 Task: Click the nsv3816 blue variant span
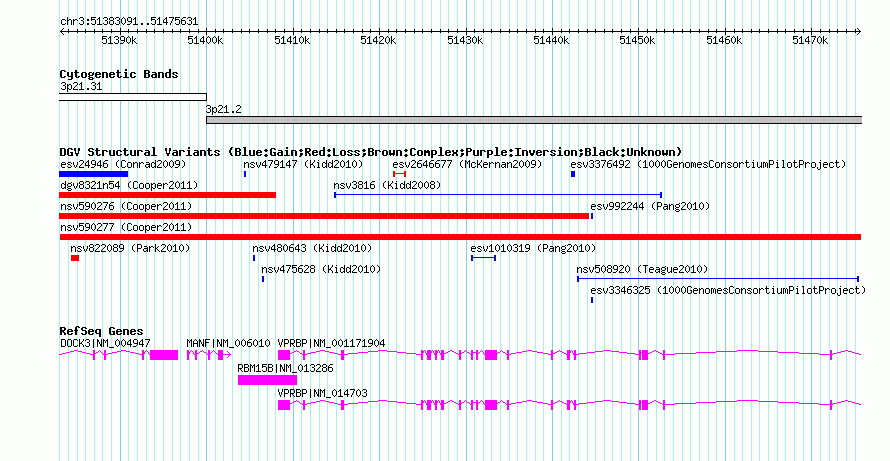click(x=498, y=195)
